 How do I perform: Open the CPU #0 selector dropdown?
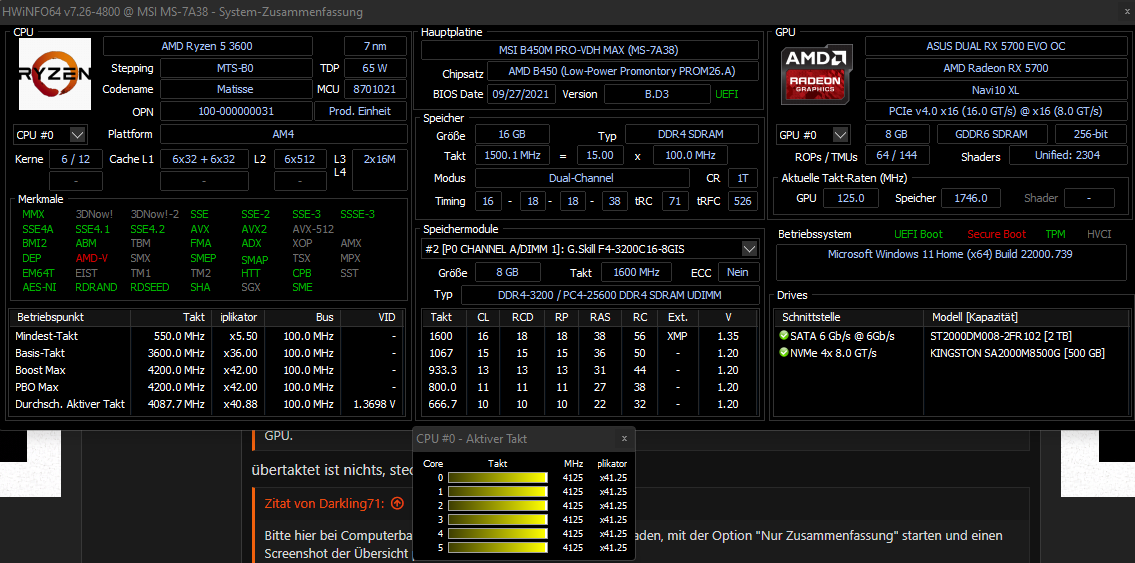[77, 135]
